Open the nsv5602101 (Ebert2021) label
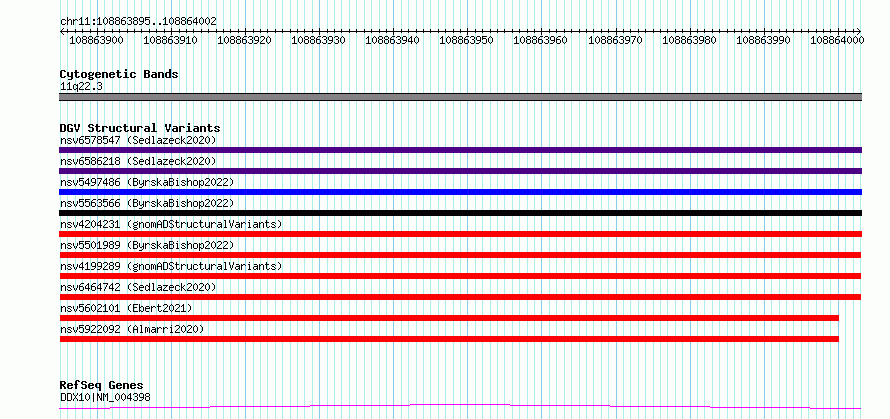The image size is (890, 419). 126,308
